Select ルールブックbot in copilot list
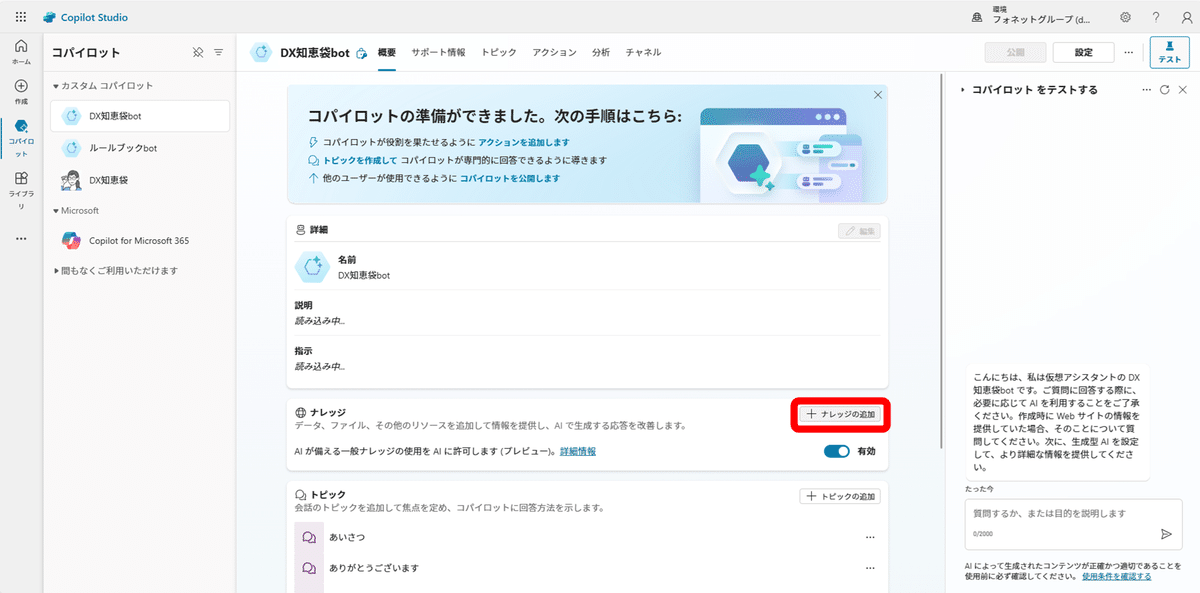Image resolution: width=1200 pixels, height=593 pixels. 140,148
